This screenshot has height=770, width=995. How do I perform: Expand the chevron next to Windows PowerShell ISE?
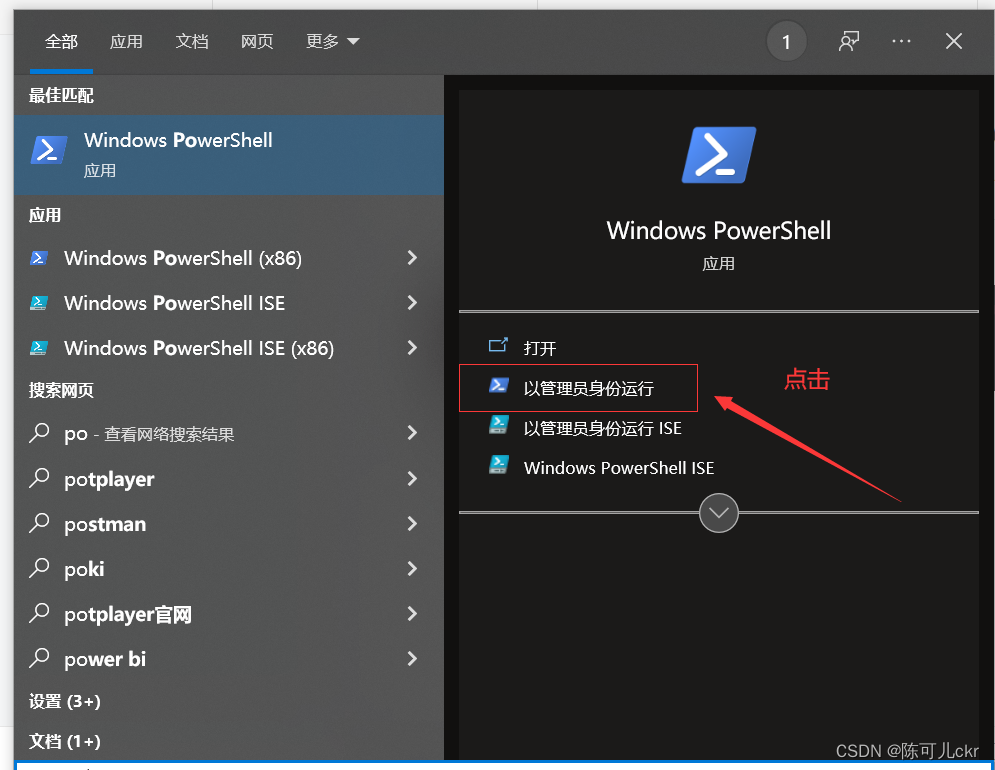tap(411, 303)
